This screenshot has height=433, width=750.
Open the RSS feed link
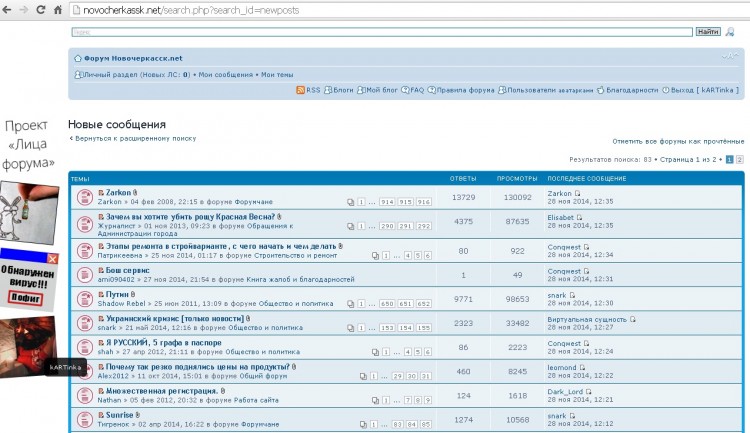[308, 90]
